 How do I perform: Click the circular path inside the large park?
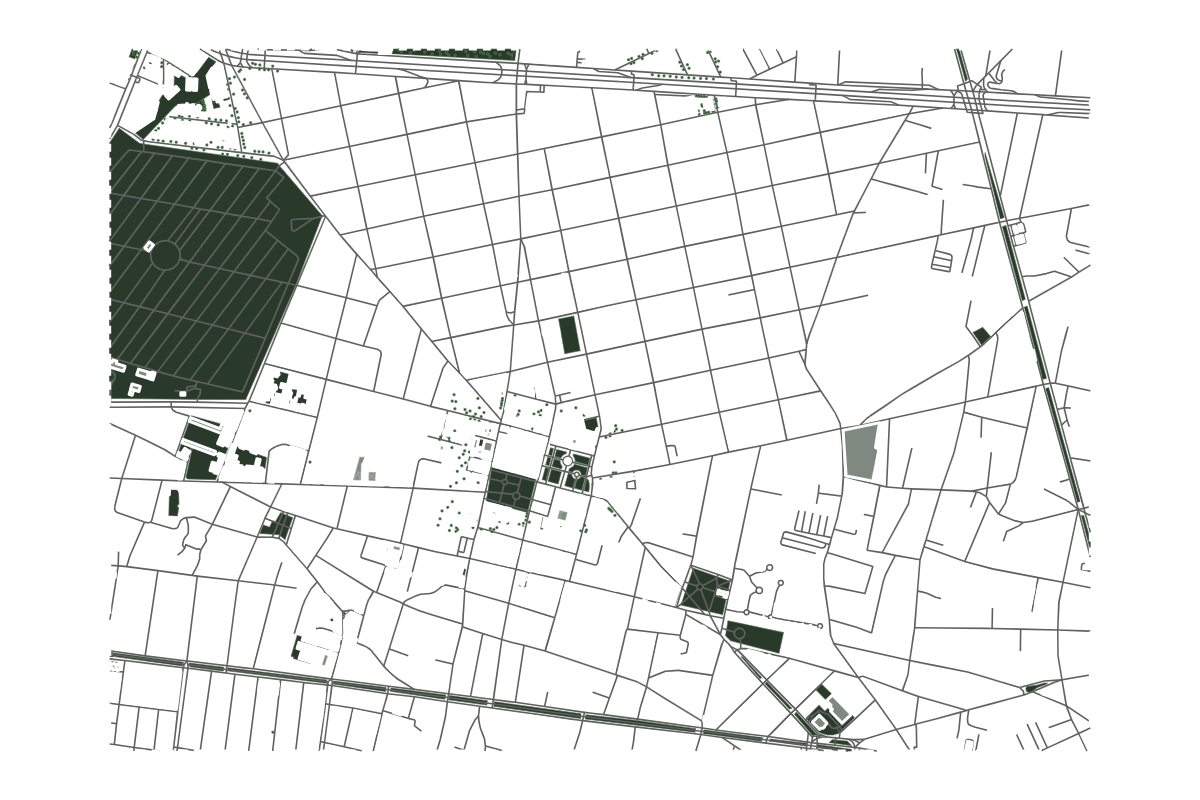pyautogui.click(x=165, y=255)
